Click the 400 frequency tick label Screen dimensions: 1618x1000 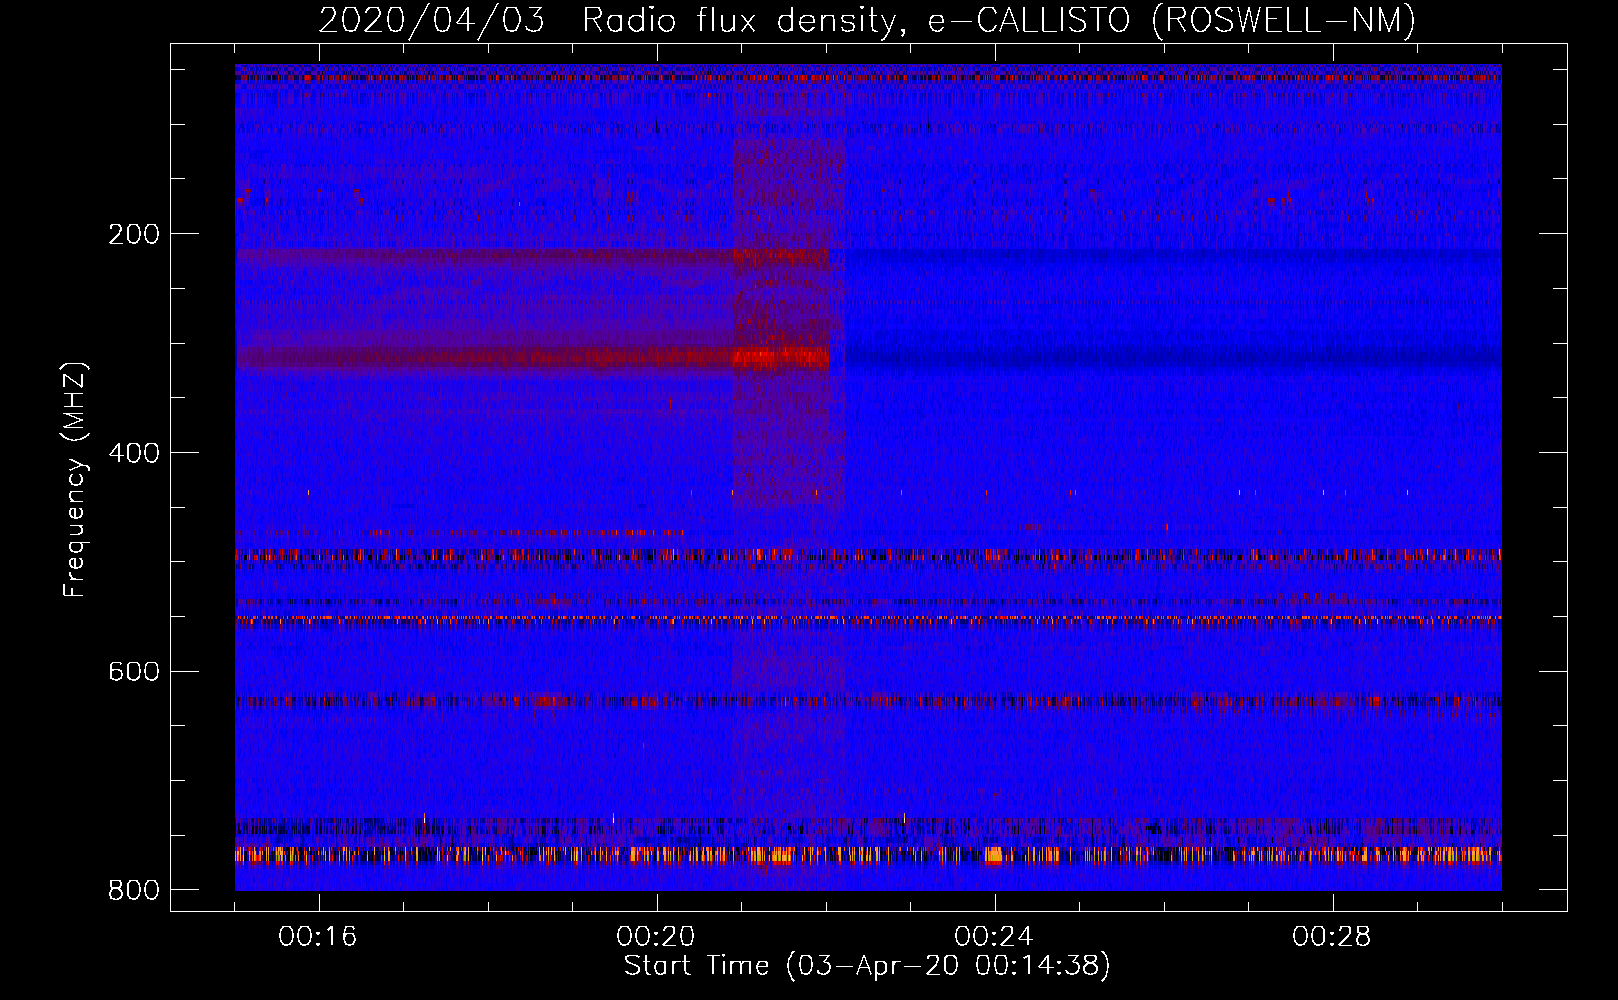click(x=134, y=453)
